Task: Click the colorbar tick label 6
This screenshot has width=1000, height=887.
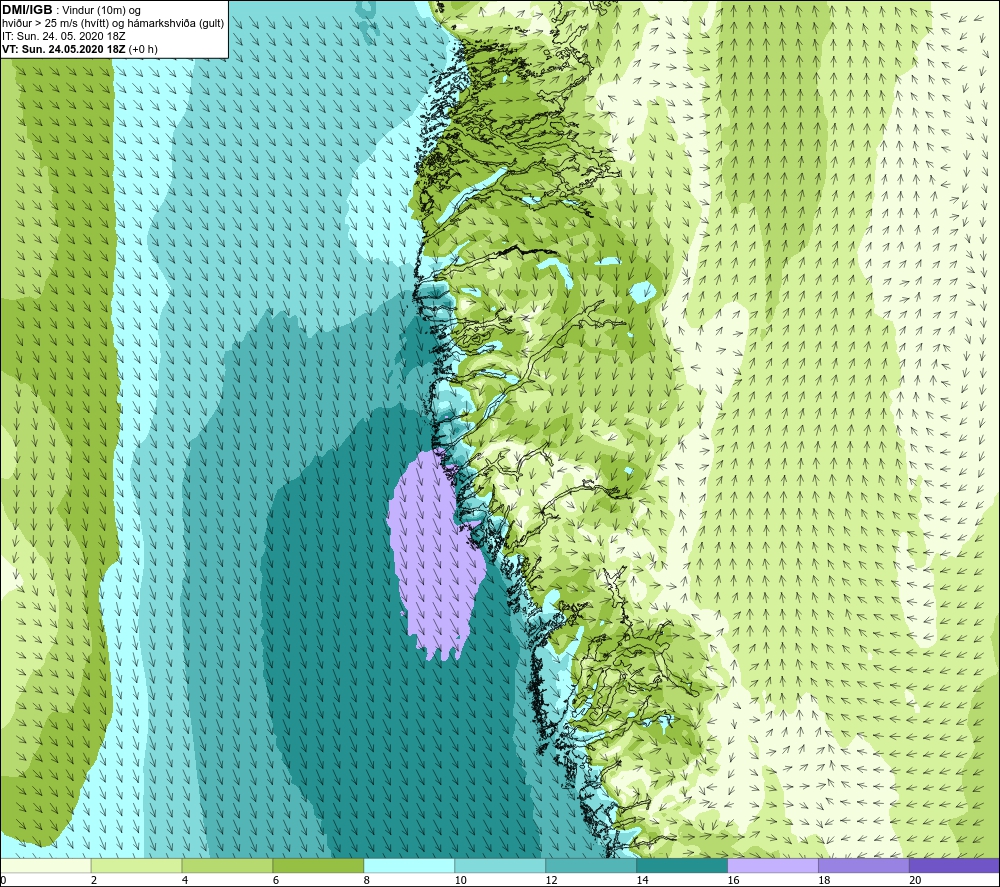Action: [276, 880]
